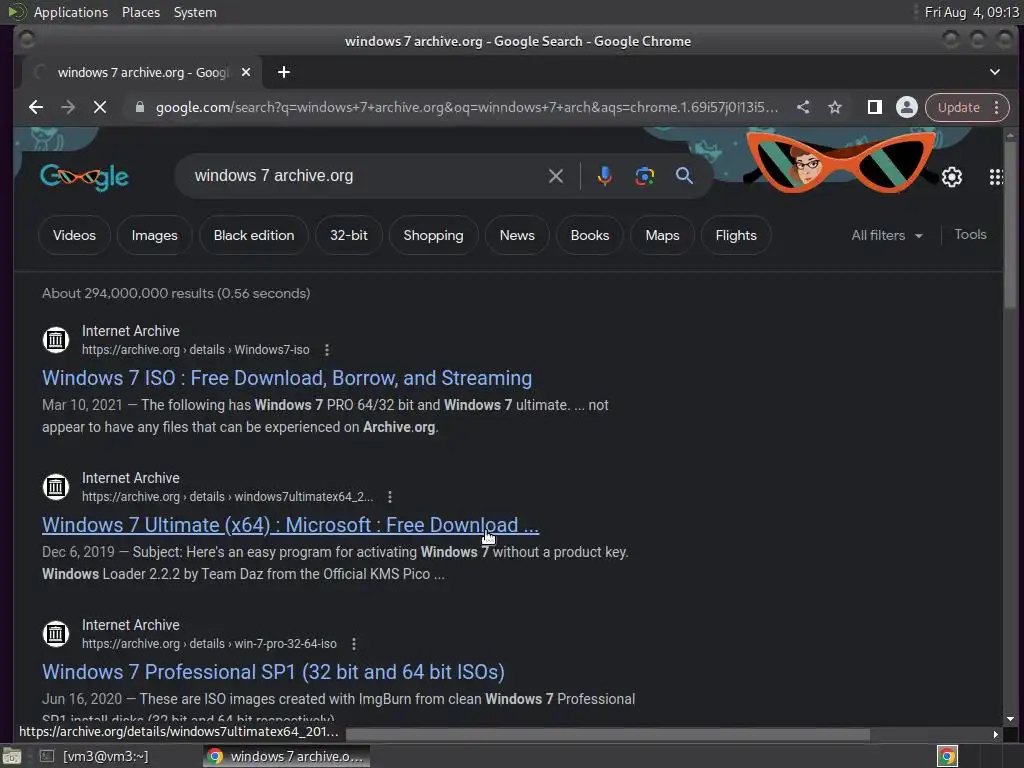
Task: Click the scrollbar down arrow
Action: click(x=1010, y=719)
